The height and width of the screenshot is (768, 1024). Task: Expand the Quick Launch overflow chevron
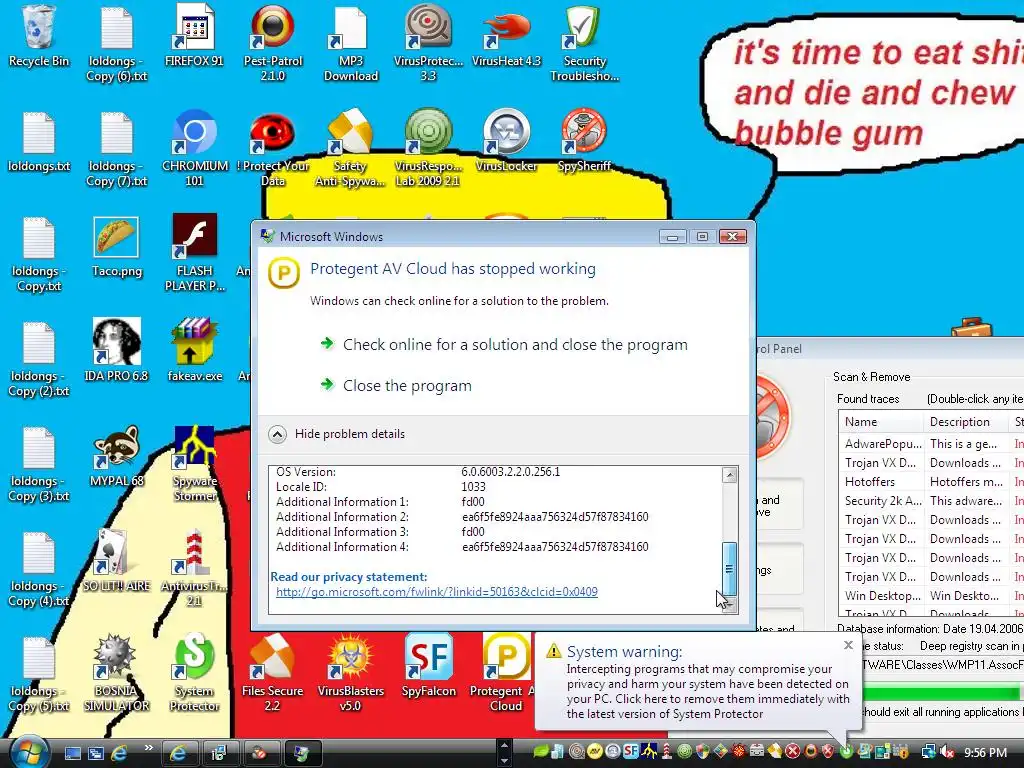point(148,748)
